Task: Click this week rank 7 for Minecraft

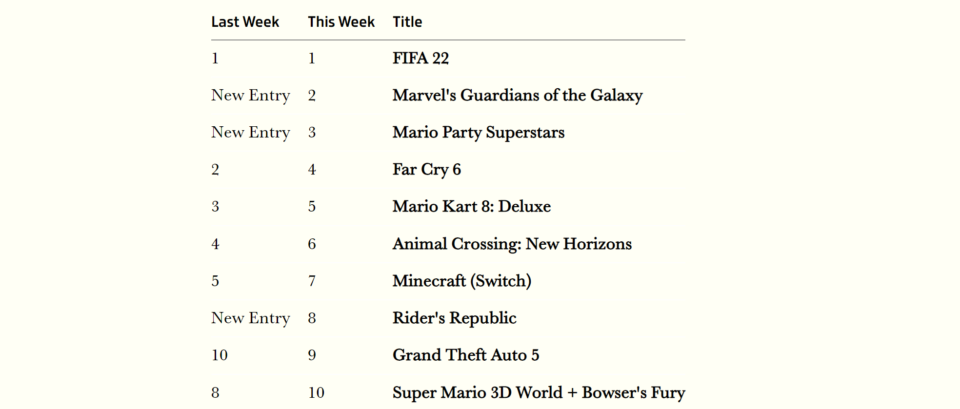Action: [312, 282]
